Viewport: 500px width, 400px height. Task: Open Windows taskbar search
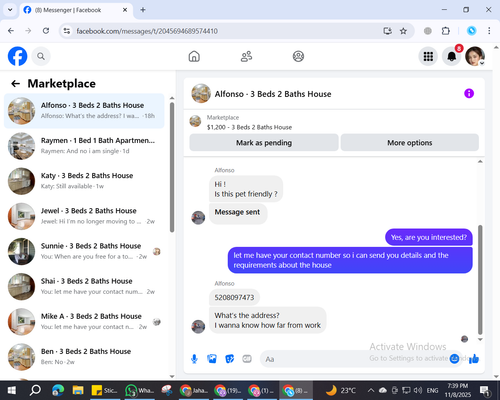pyautogui.click(x=35, y=390)
